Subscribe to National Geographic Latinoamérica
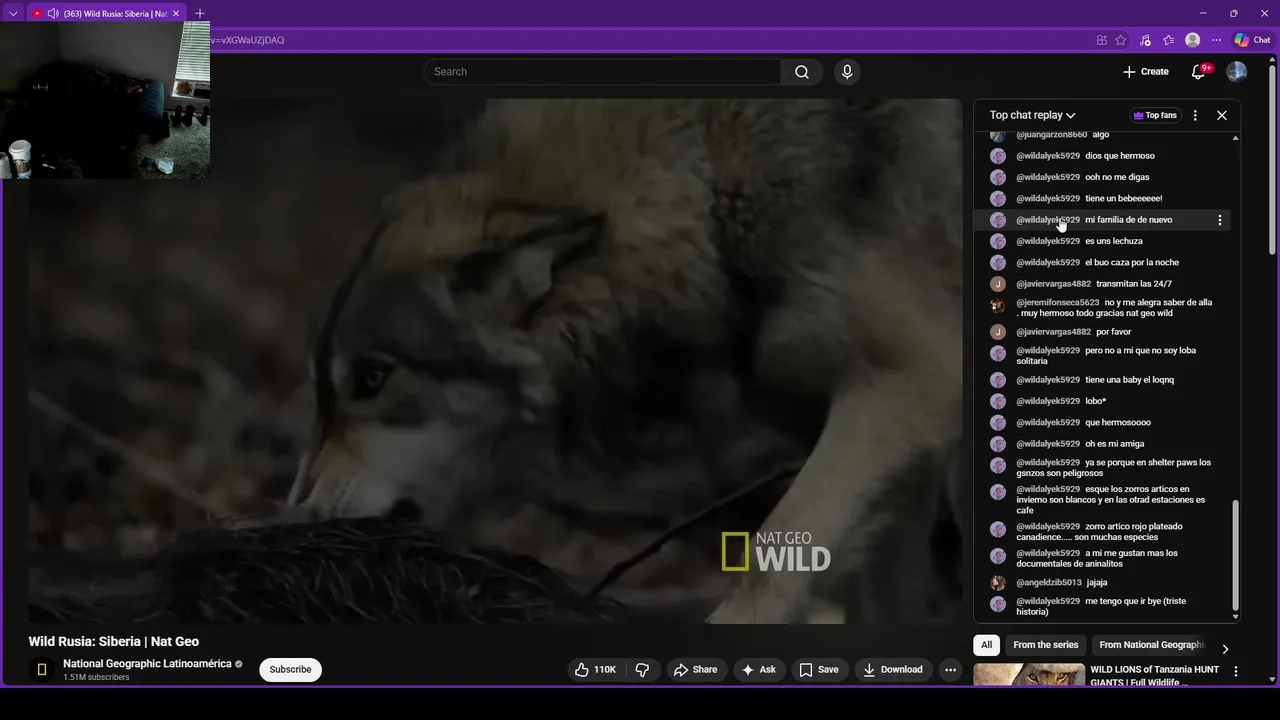 tap(290, 670)
